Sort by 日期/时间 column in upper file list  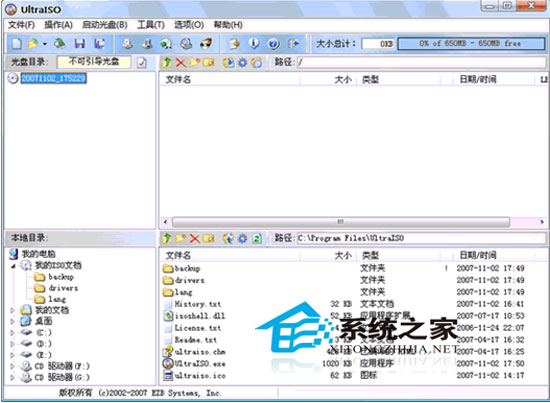point(493,80)
